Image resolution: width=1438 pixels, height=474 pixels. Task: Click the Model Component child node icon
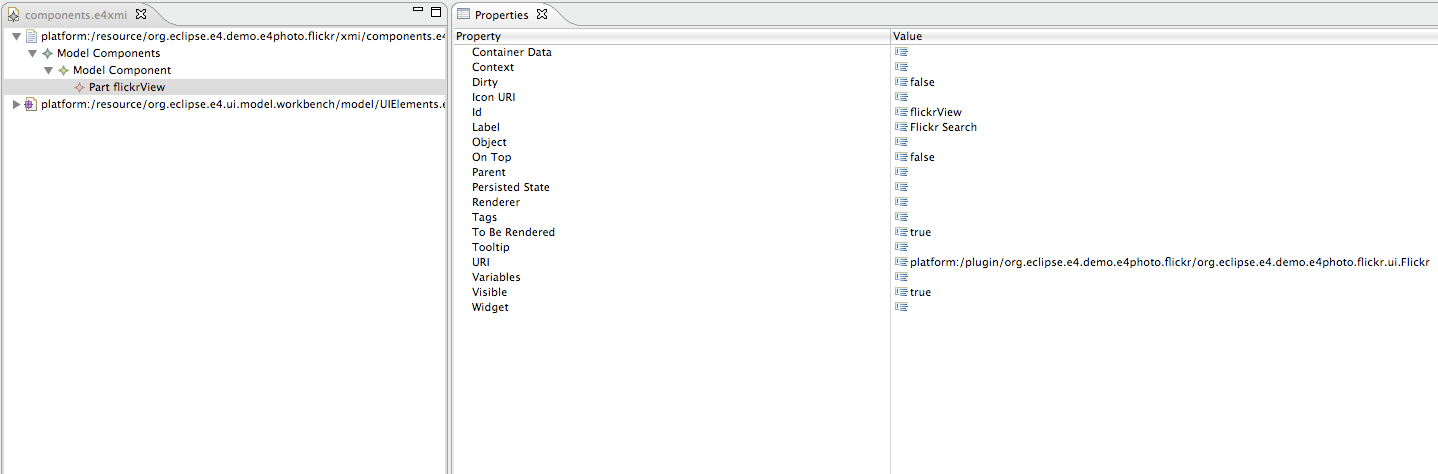pos(63,70)
